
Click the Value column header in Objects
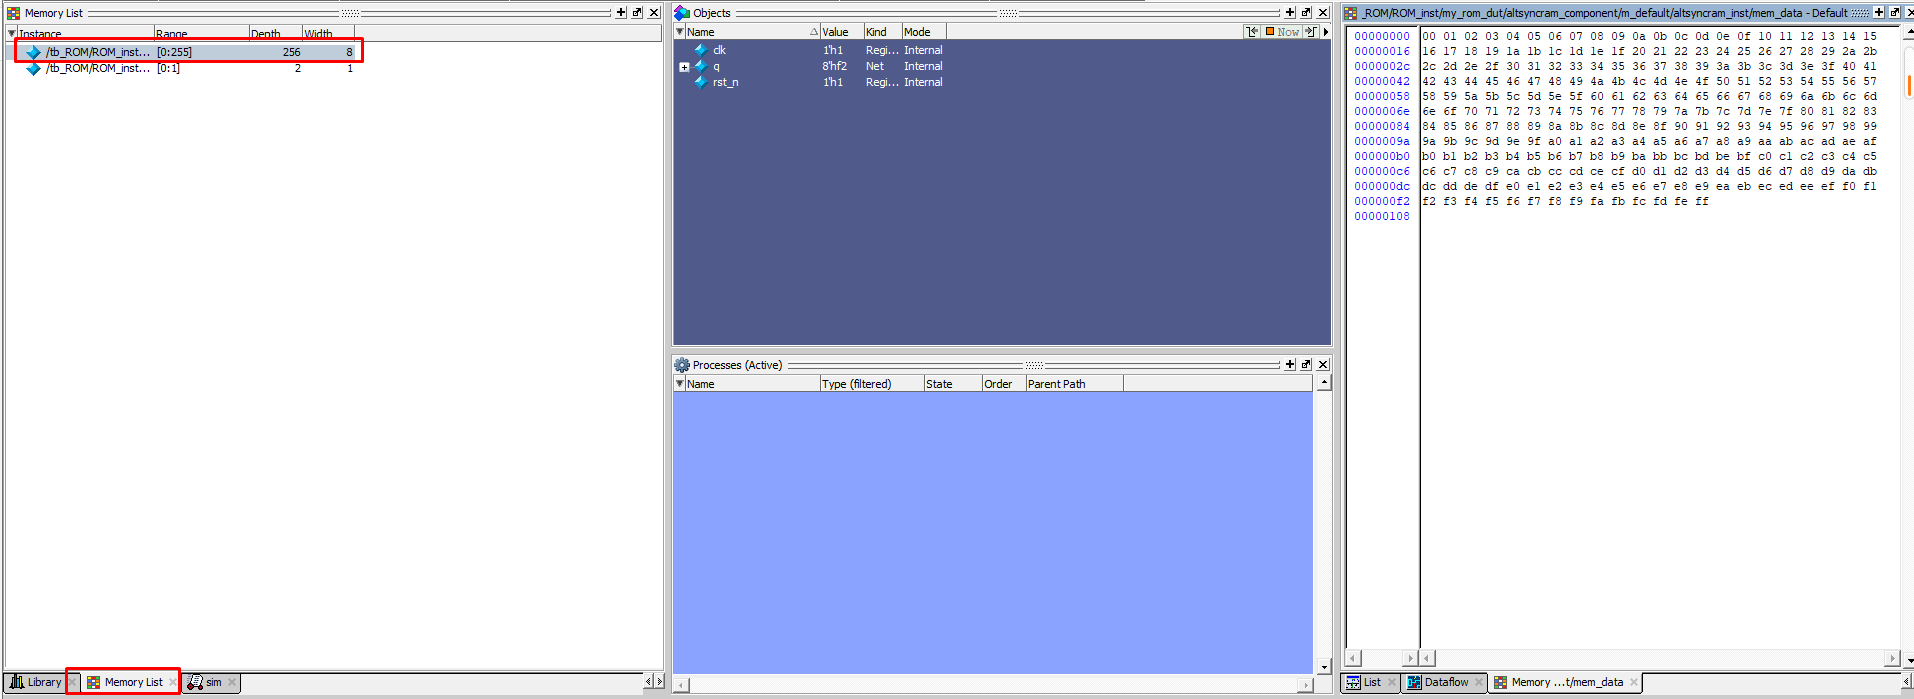point(841,32)
